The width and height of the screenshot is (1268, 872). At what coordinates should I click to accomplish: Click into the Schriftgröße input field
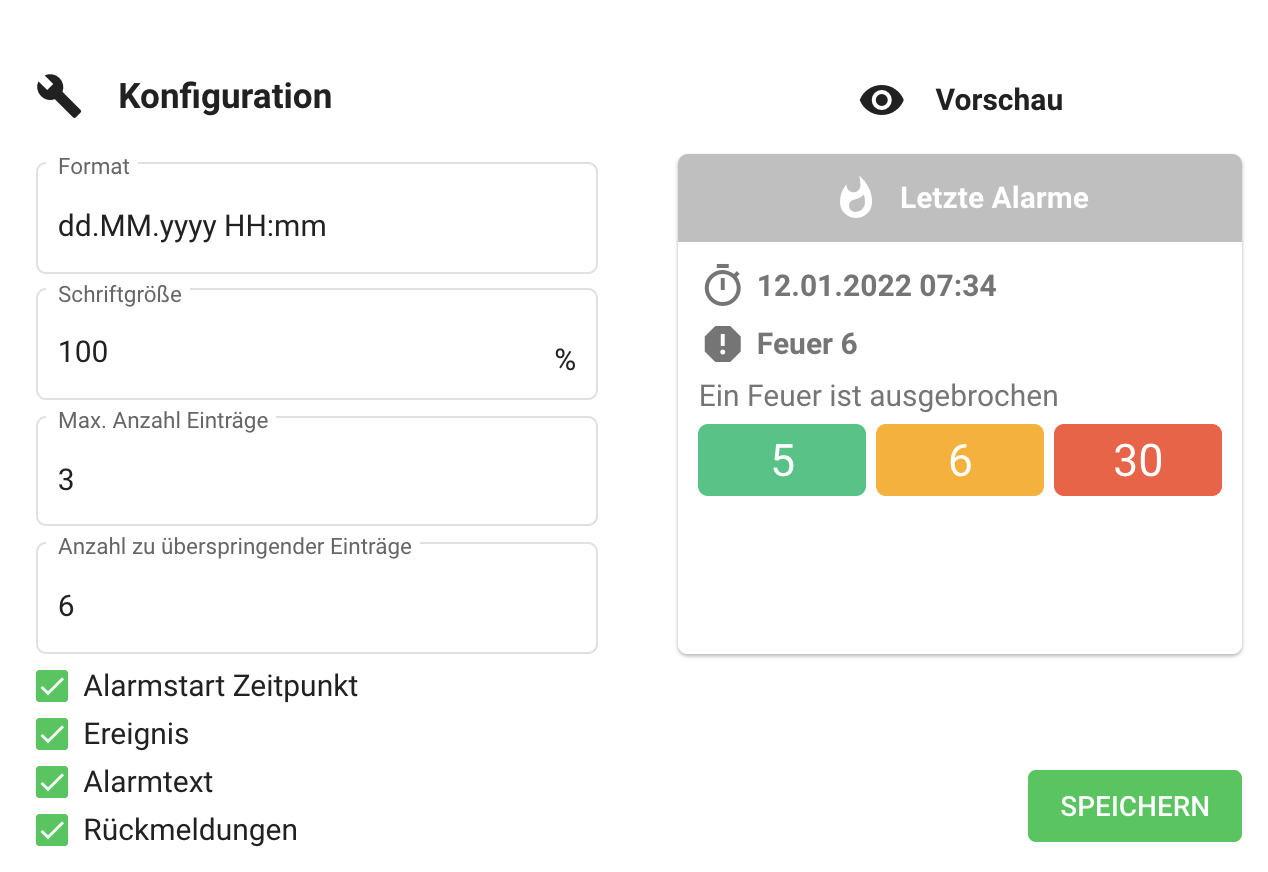[300, 352]
